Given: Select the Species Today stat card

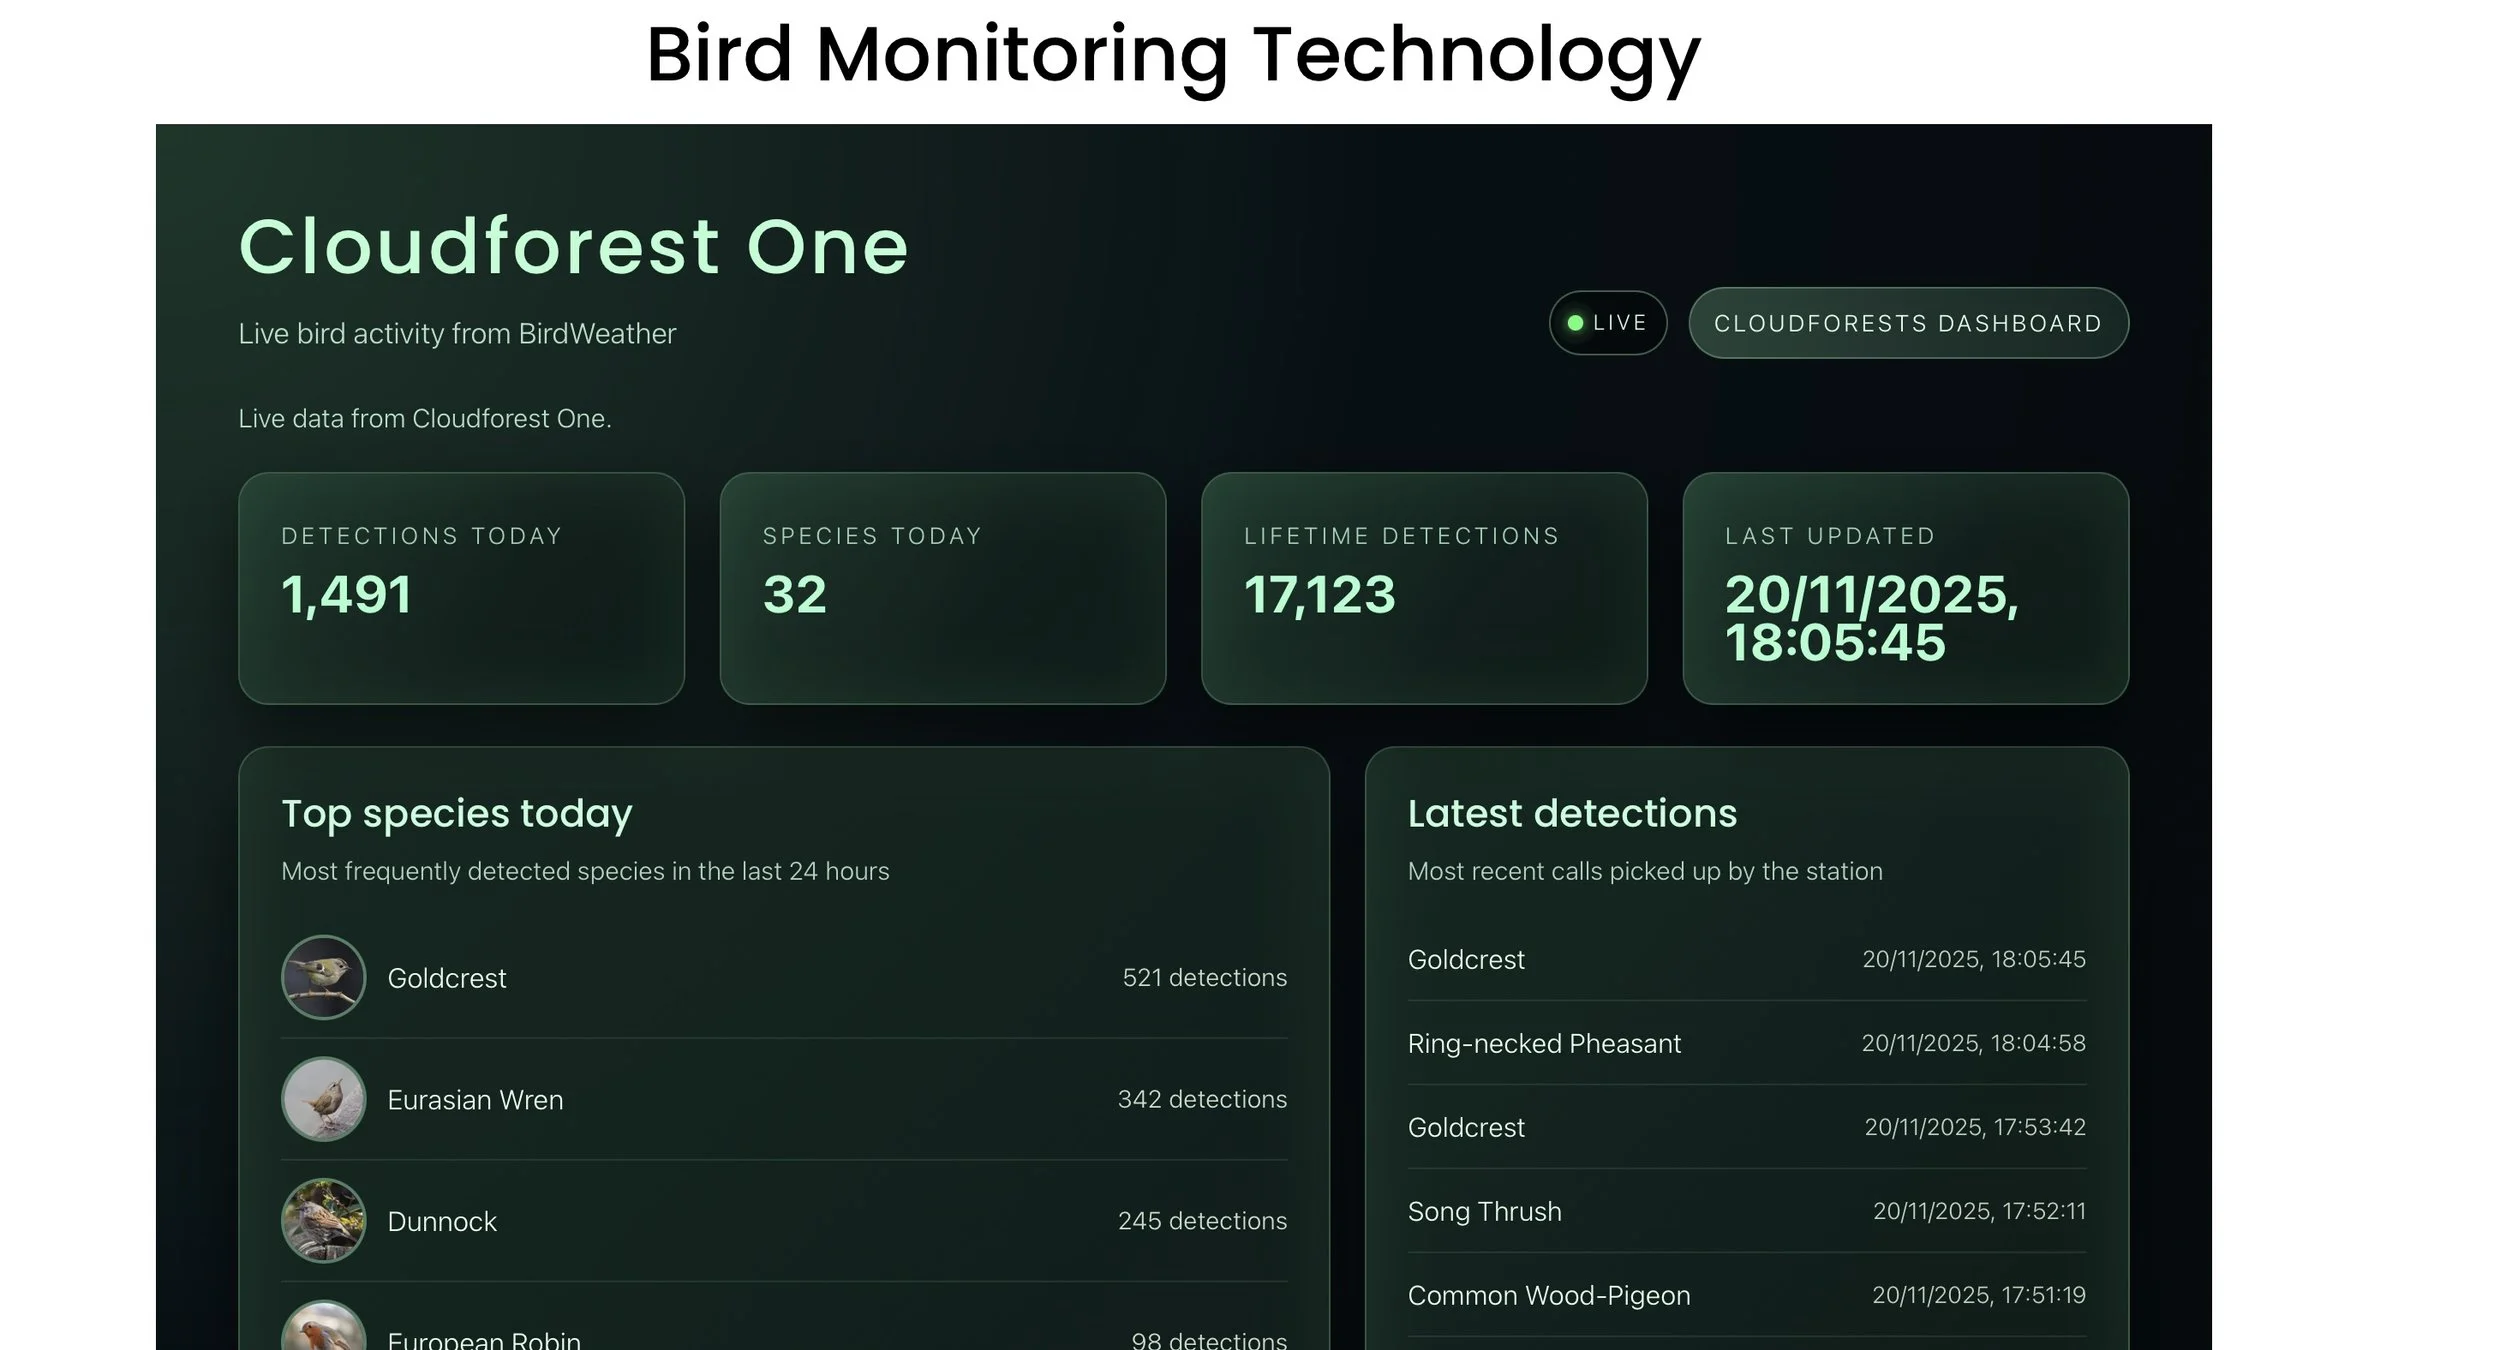Looking at the screenshot, I should (942, 588).
